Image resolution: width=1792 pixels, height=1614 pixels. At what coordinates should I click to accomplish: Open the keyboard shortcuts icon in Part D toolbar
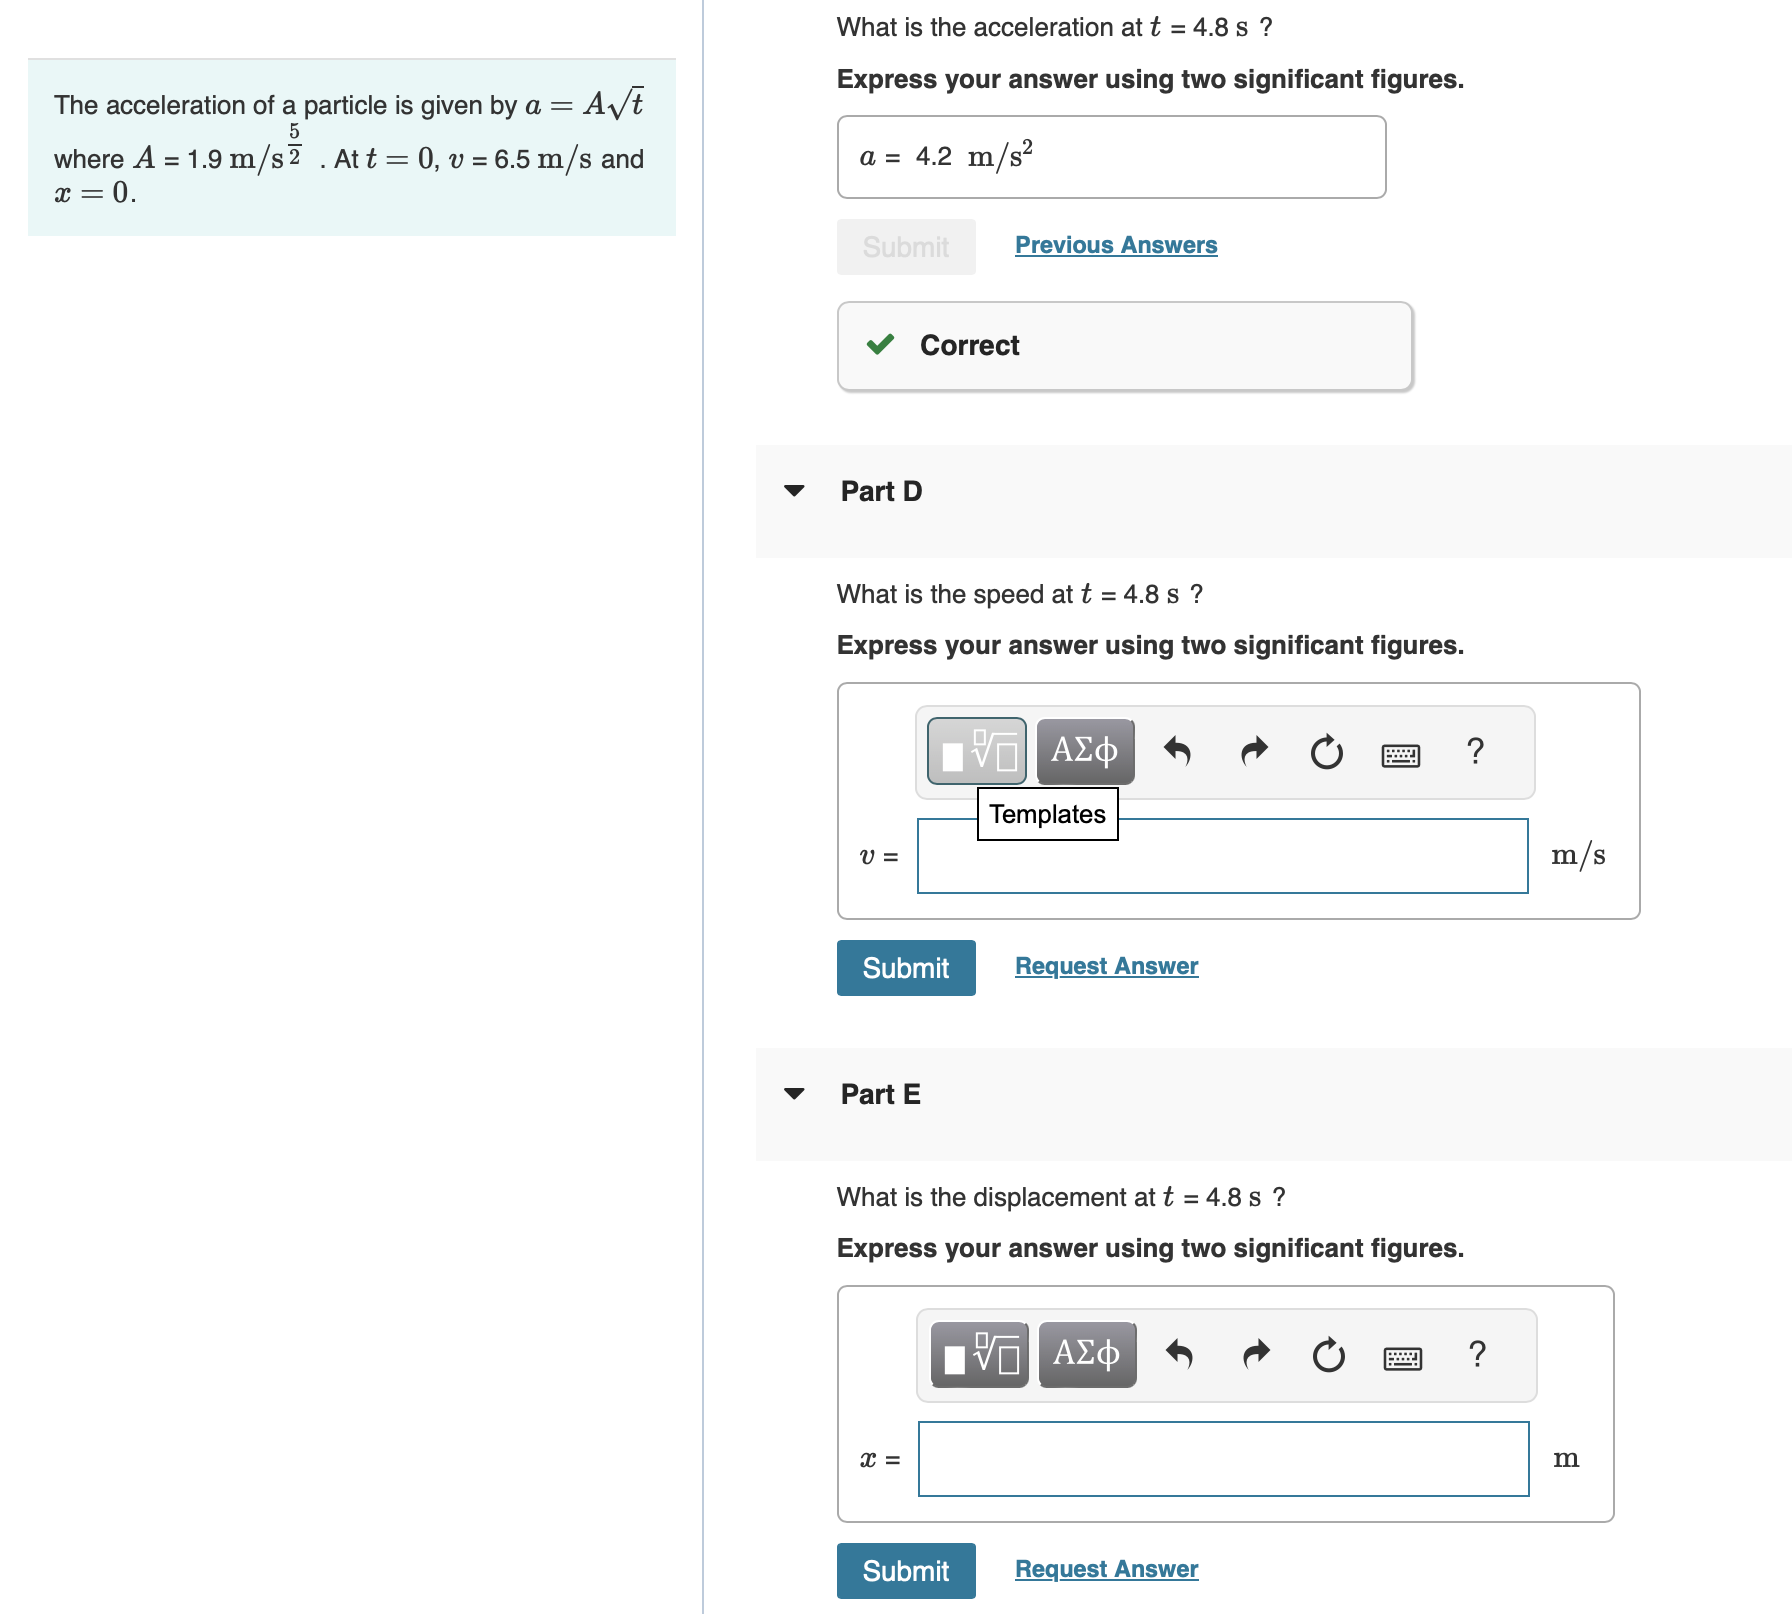tap(1400, 756)
